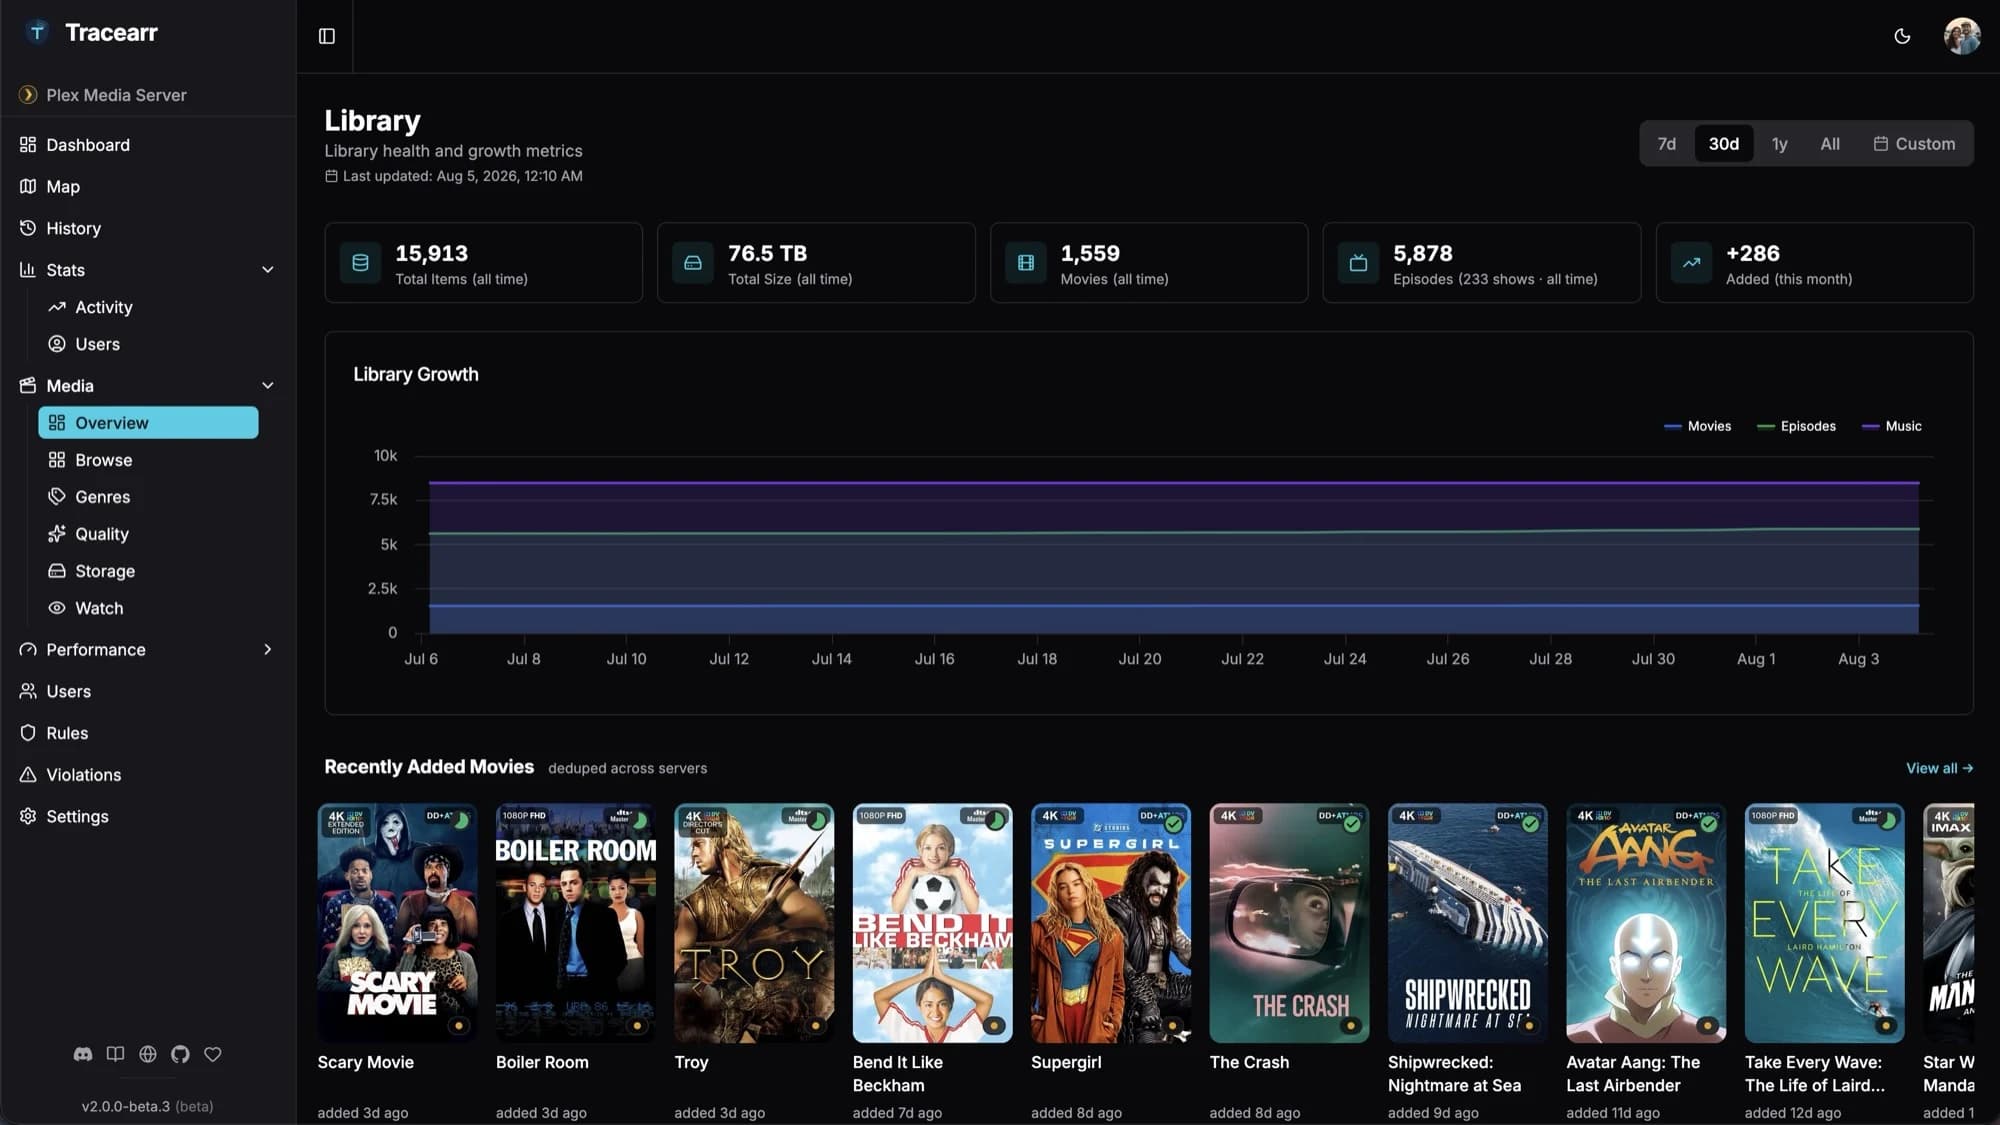2000x1125 pixels.
Task: Open the Troy poster
Action: tap(754, 923)
